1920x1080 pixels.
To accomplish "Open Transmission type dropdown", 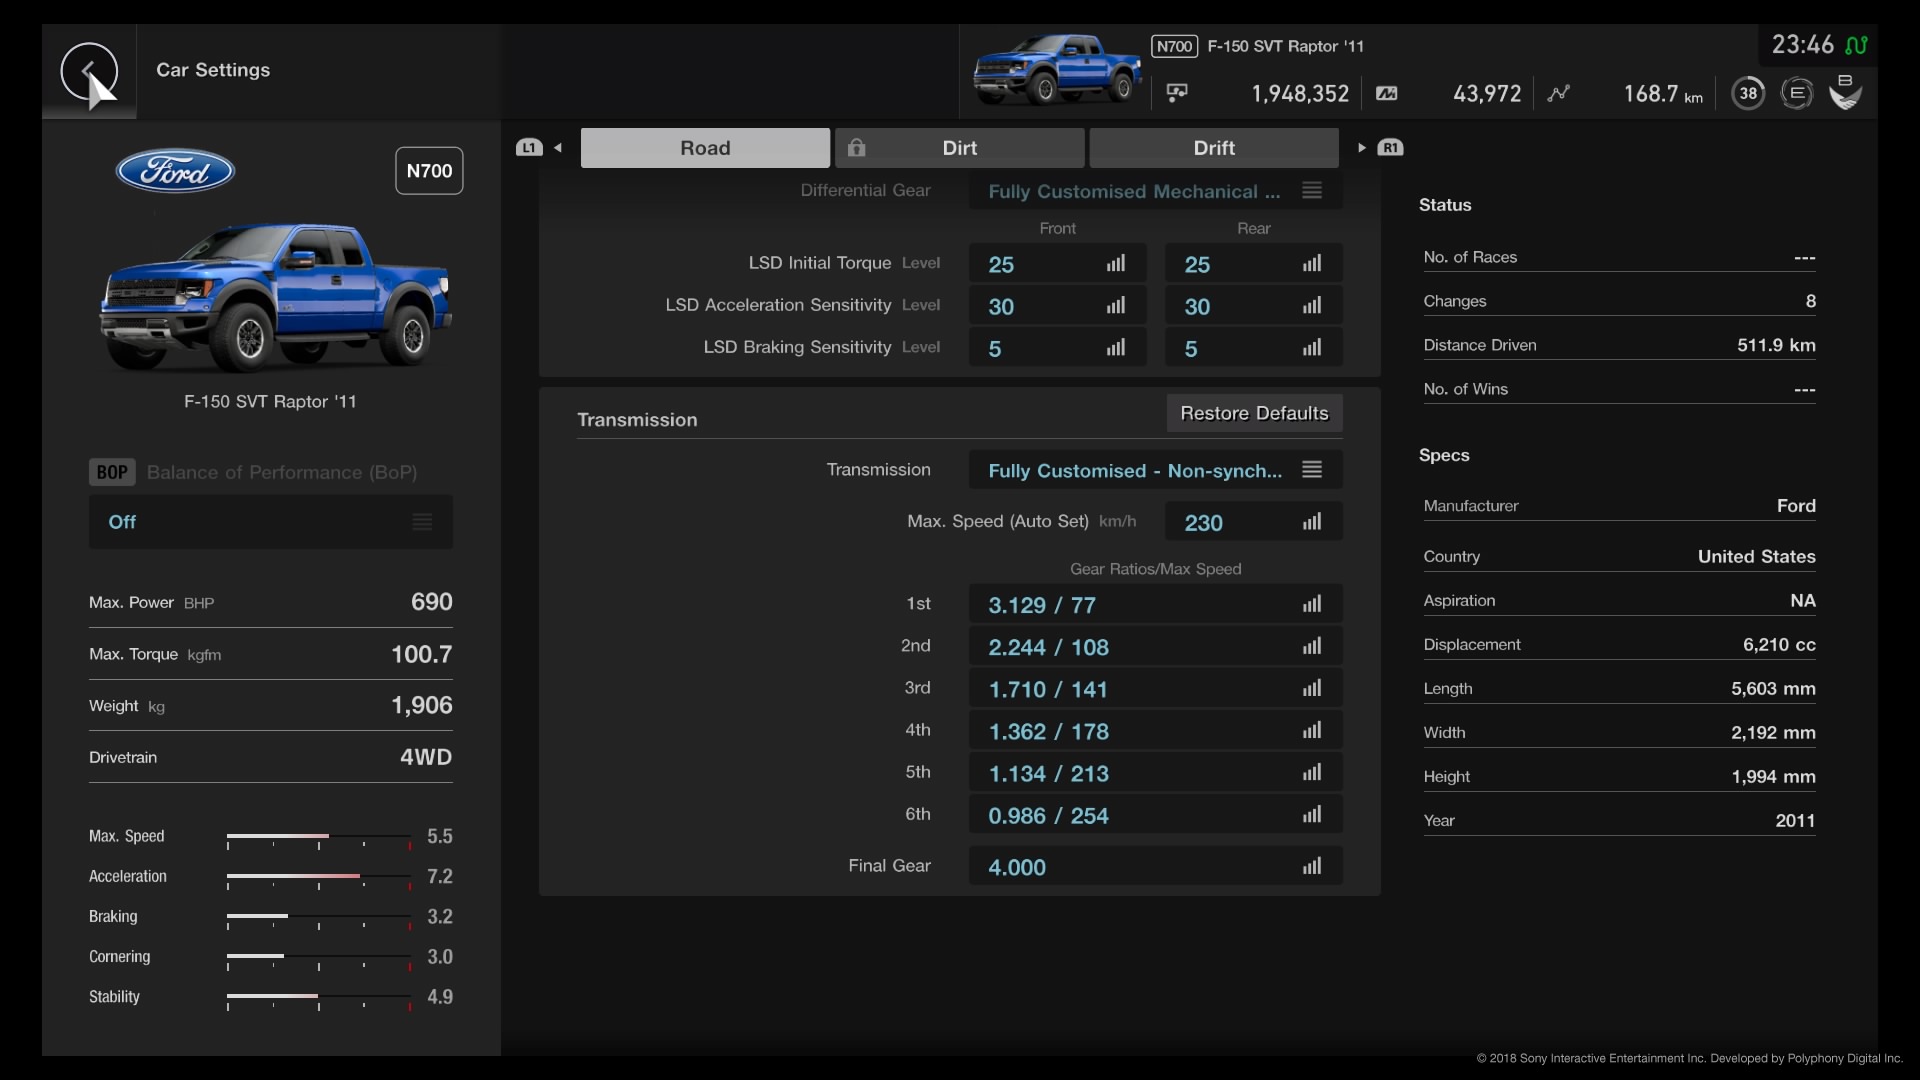I will 1155,470.
